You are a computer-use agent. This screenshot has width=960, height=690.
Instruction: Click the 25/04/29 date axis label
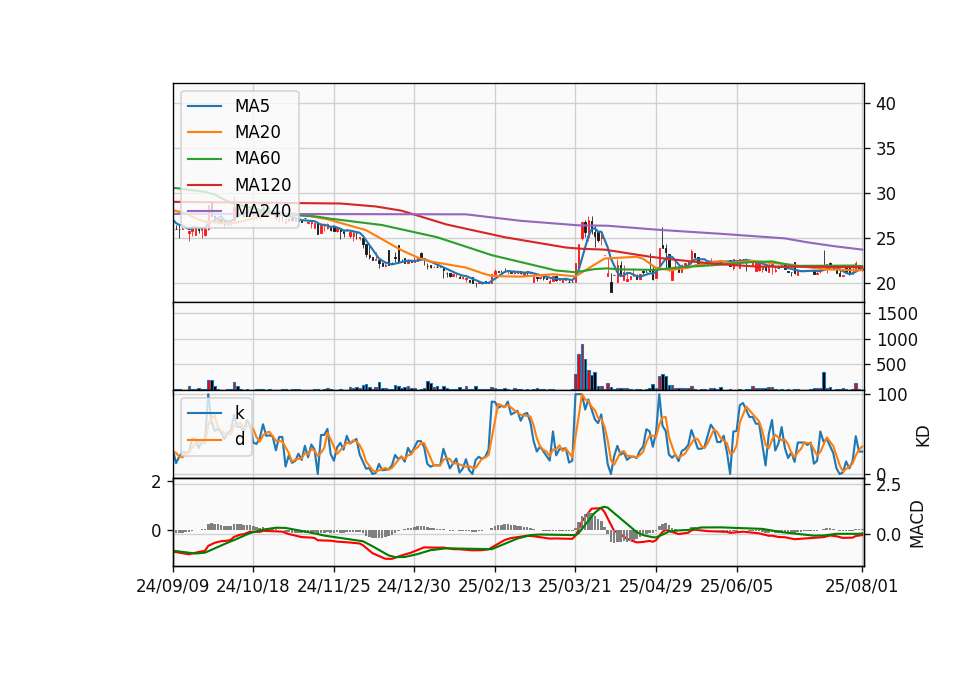[656, 586]
